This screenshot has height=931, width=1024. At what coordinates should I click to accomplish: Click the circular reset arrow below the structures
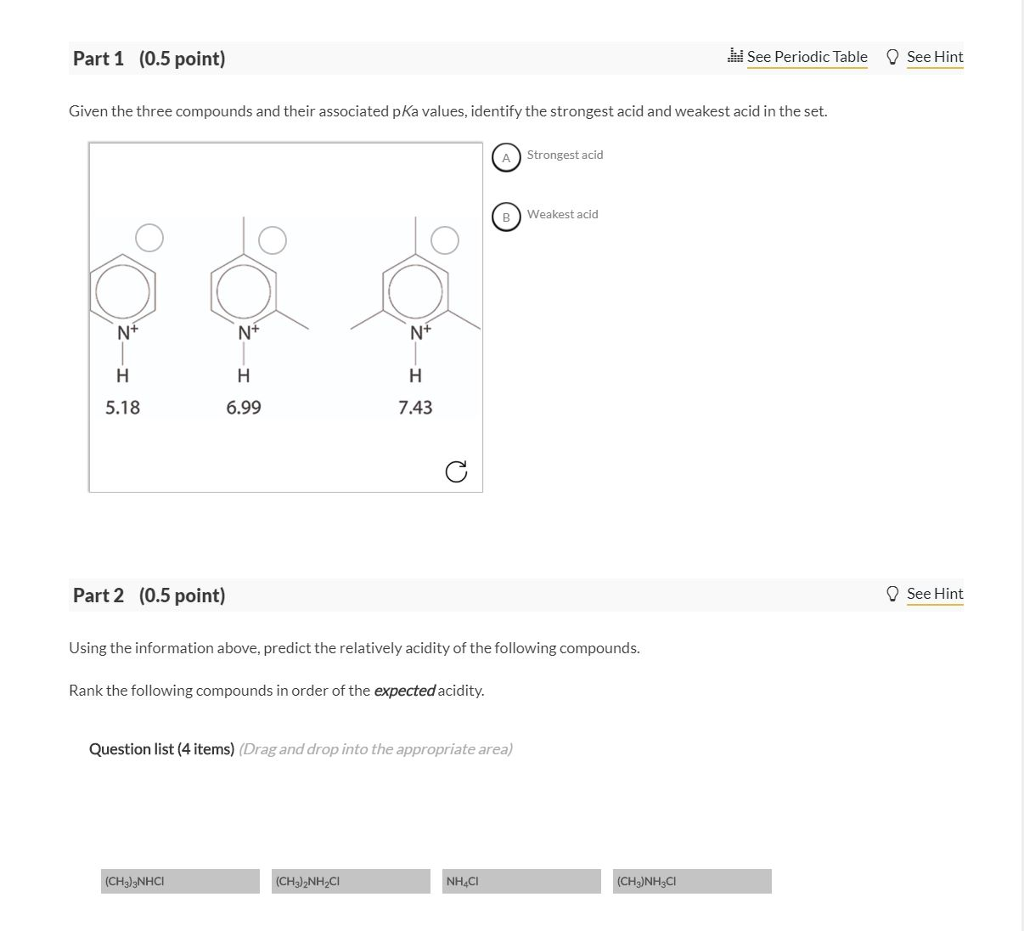(x=456, y=471)
